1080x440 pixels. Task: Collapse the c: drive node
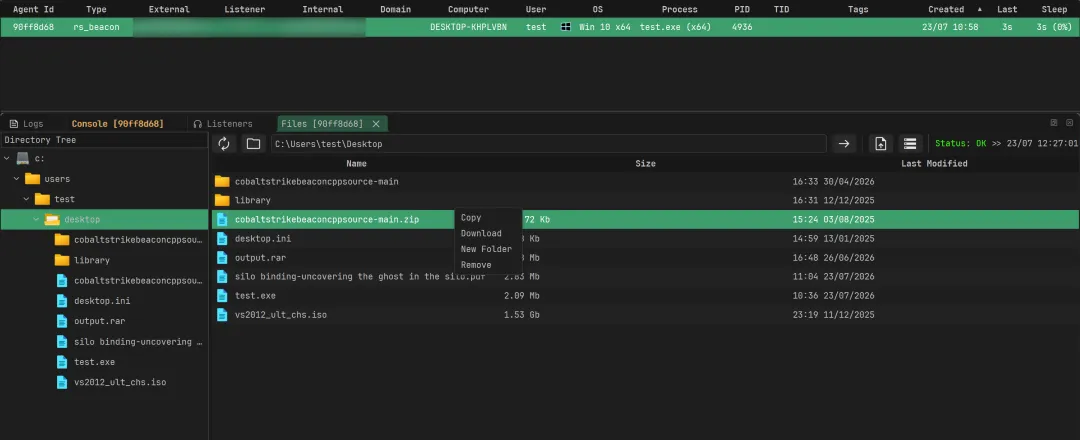pos(6,158)
